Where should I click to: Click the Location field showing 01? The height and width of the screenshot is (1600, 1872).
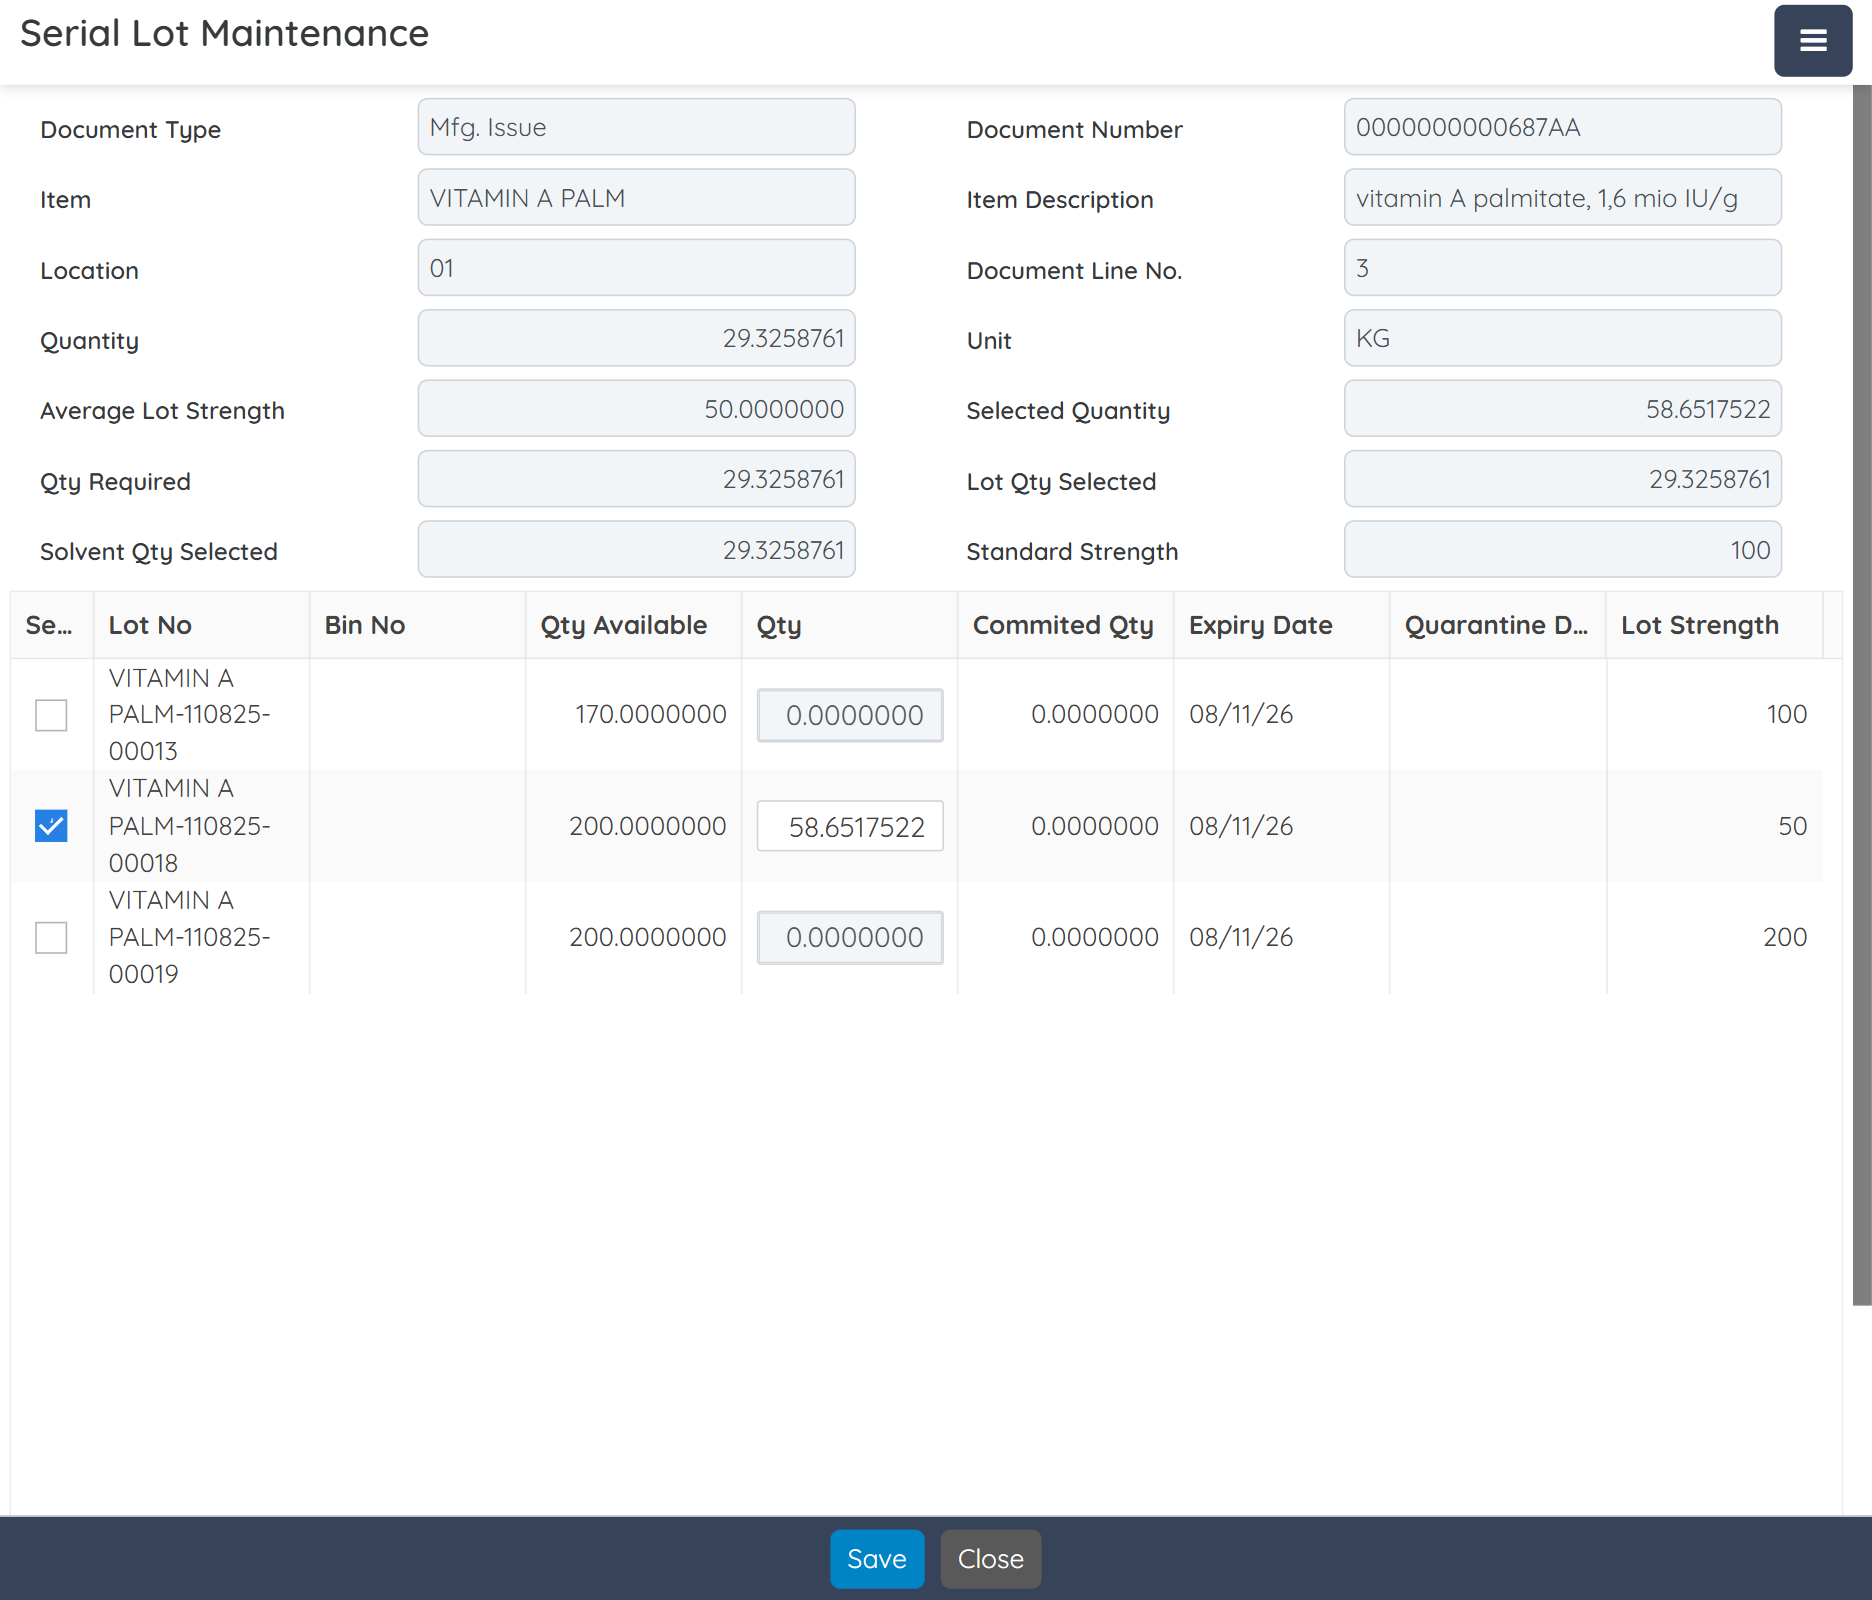point(636,268)
